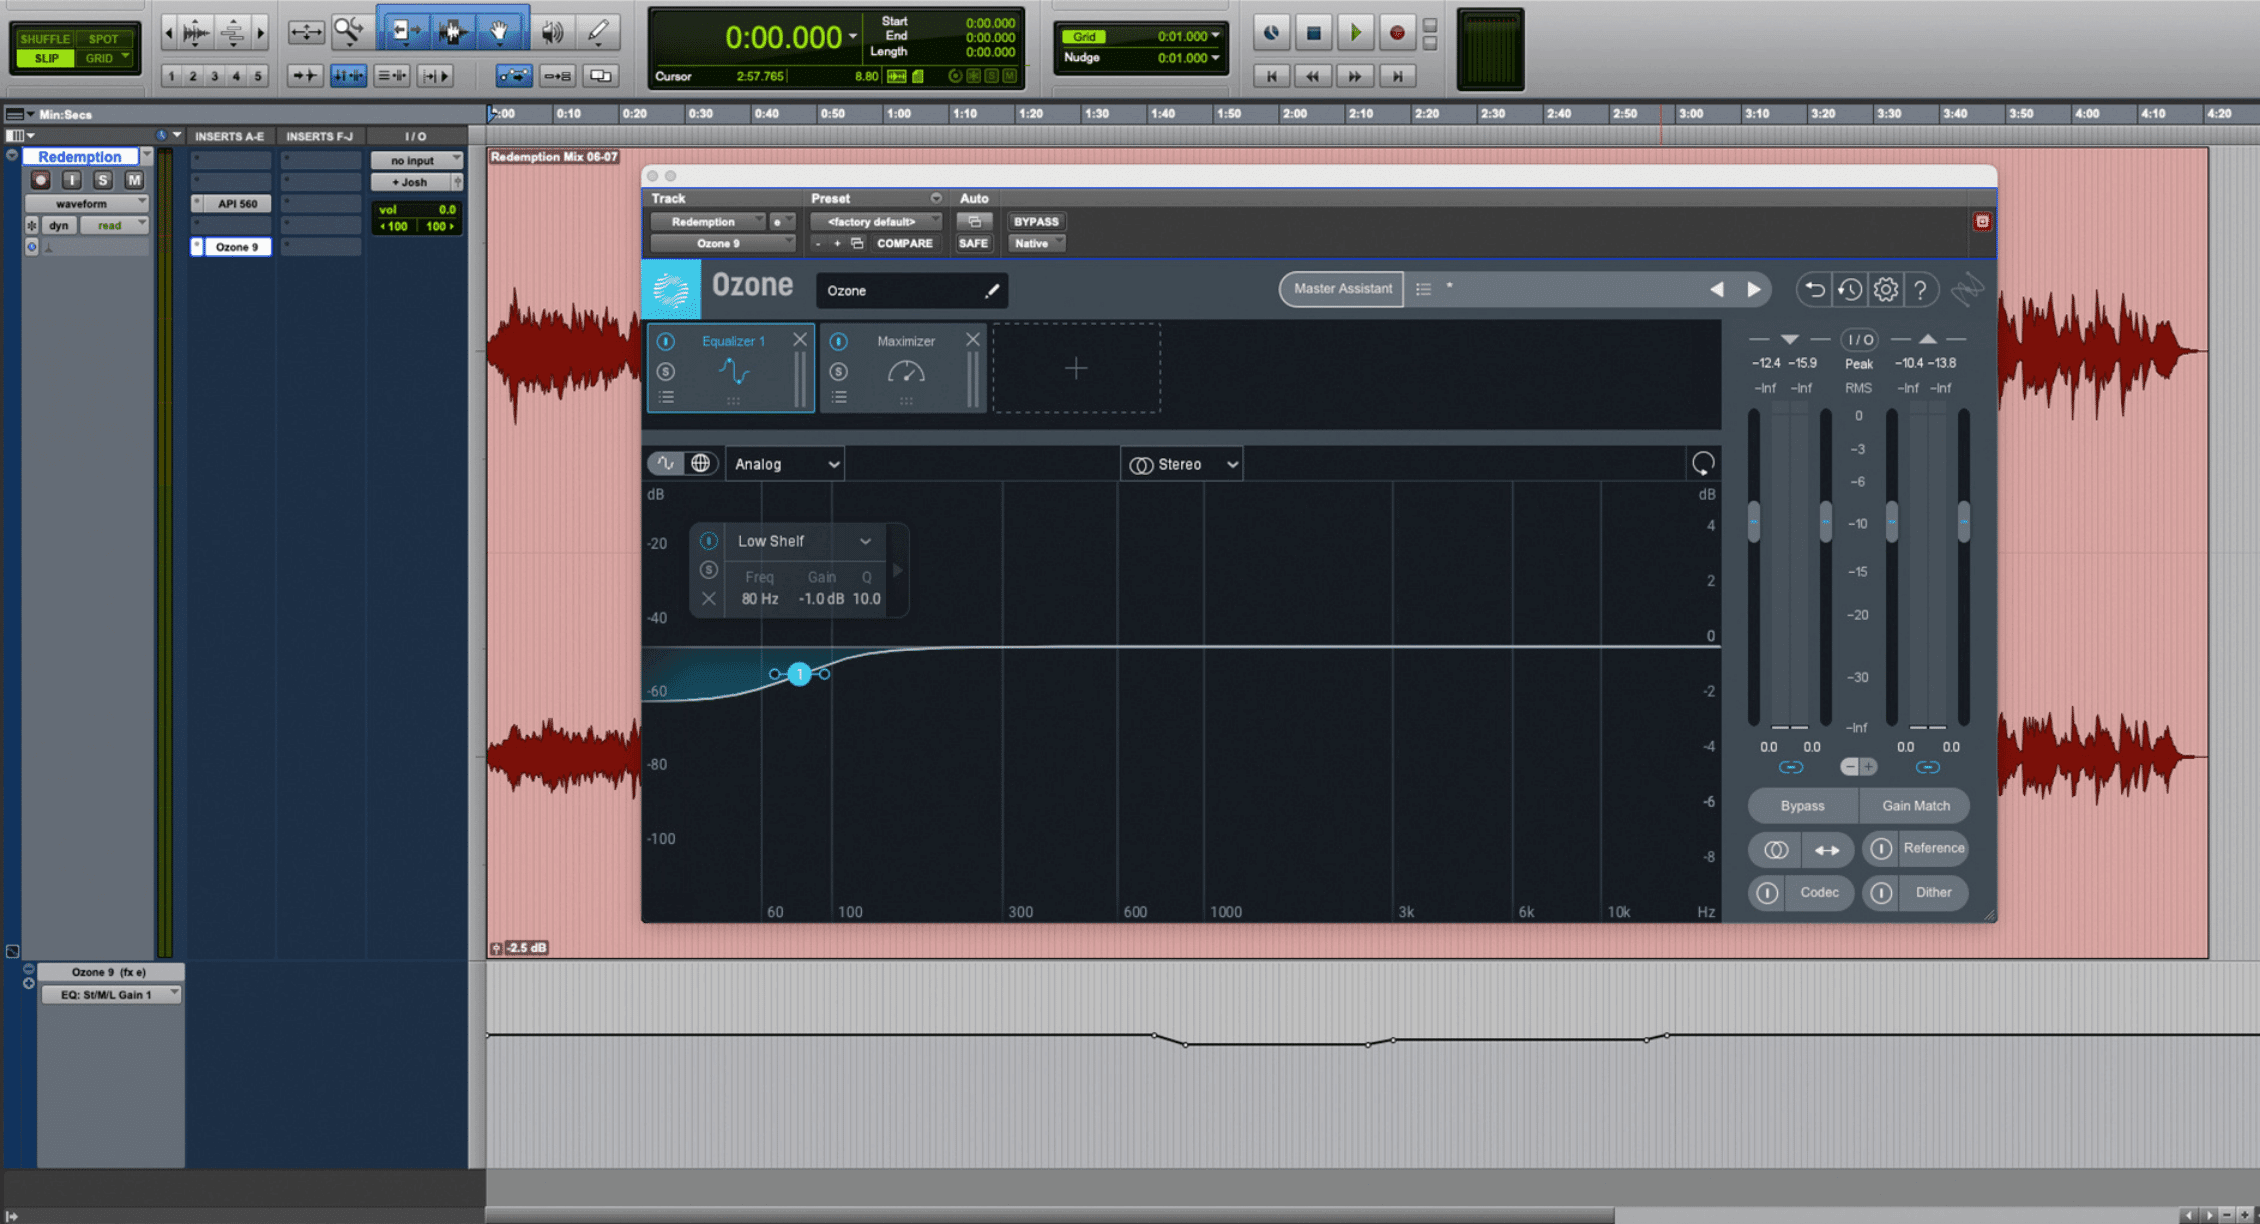The height and width of the screenshot is (1224, 2260).
Task: Delete the Low Shelf EQ band
Action: (x=708, y=598)
